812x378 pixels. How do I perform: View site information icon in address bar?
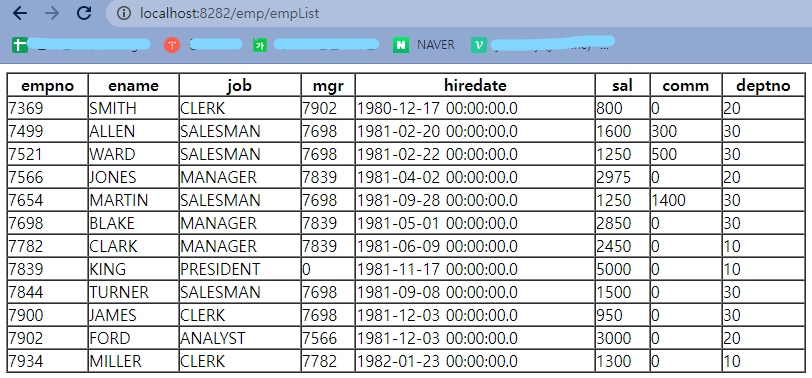click(124, 13)
